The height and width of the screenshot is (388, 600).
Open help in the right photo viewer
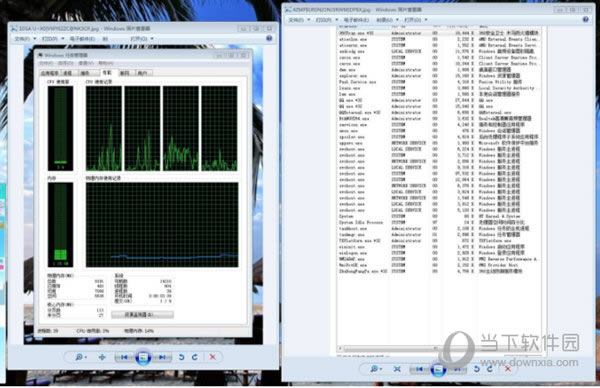click(x=585, y=19)
